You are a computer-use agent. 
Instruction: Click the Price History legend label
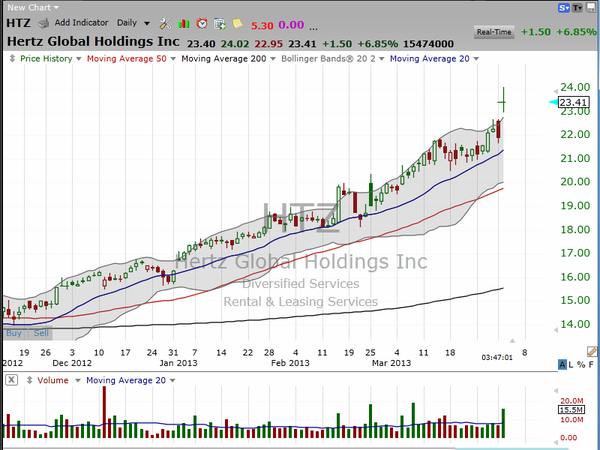[x=46, y=59]
